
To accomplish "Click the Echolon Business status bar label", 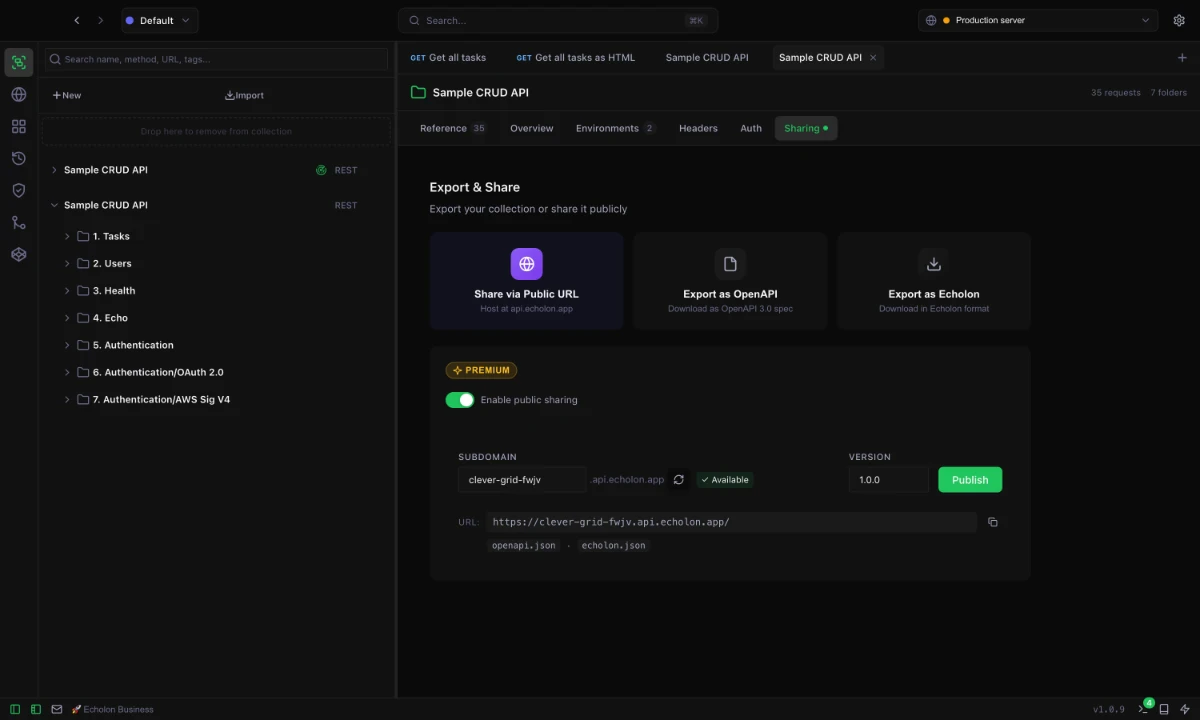I will coord(113,709).
